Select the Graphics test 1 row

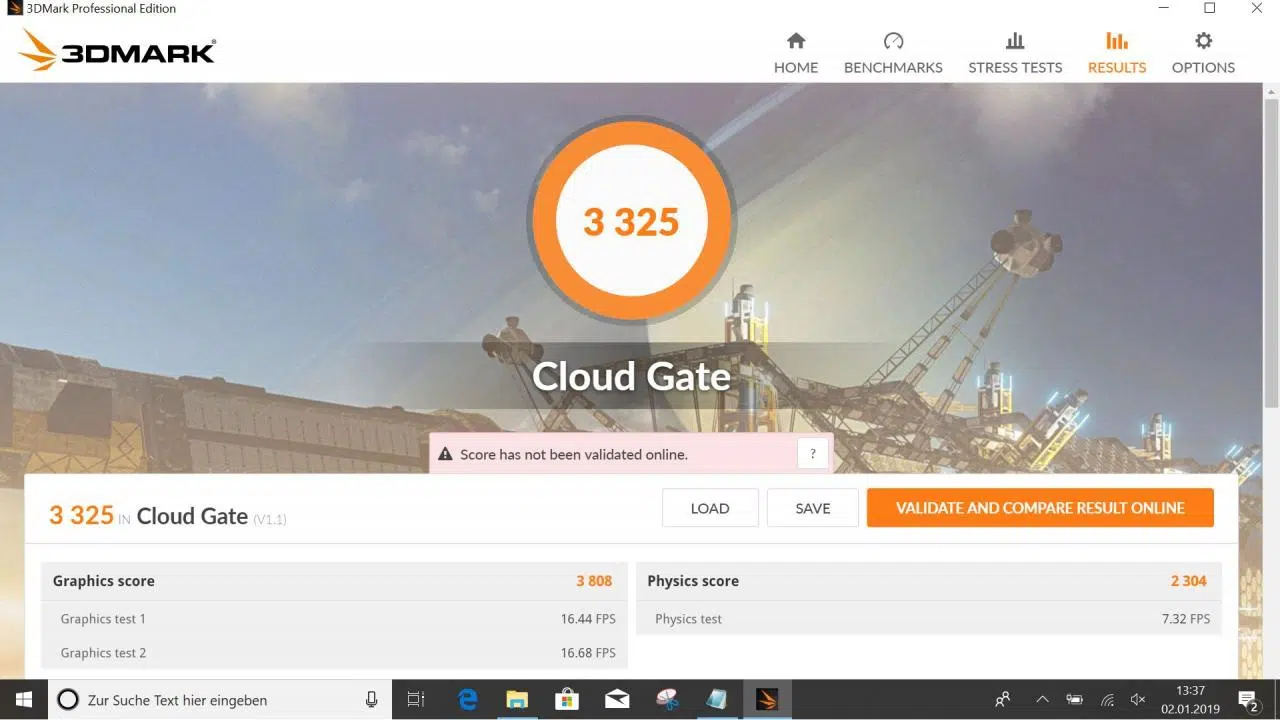click(334, 619)
